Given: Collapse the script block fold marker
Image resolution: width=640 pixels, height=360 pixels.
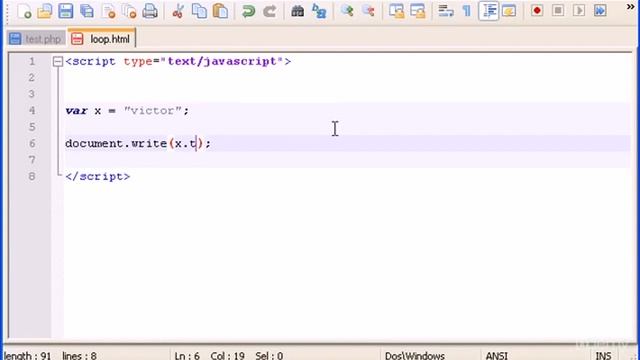Looking at the screenshot, I should click(58, 62).
